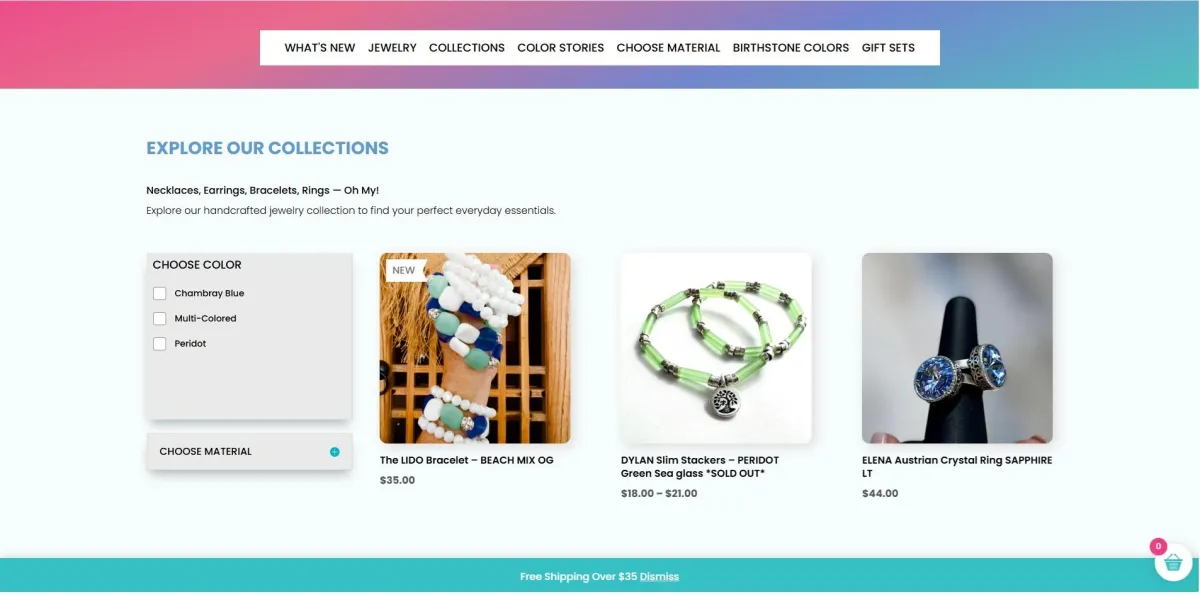
Task: Open The LIDO Bracelet BEACH MIX OG title
Action: pyautogui.click(x=466, y=460)
